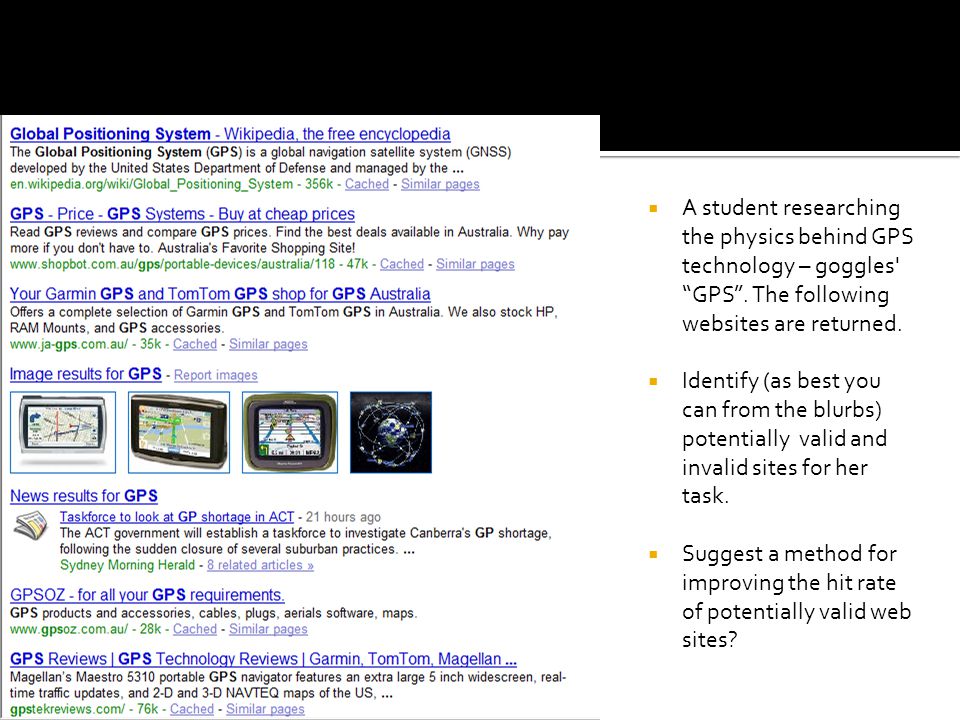Open GPS Reviews Technology Reviews result
Image resolution: width=960 pixels, height=720 pixels.
[x=263, y=659]
